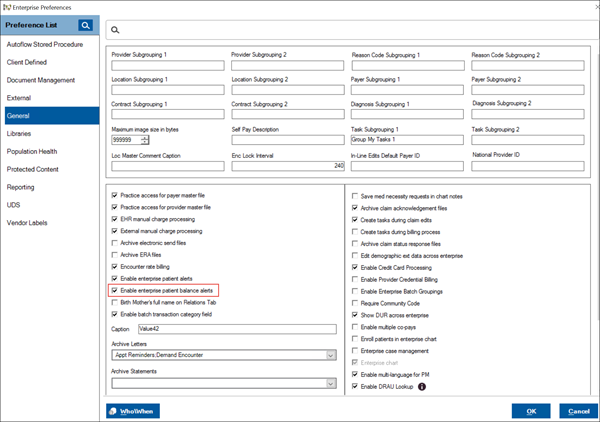600x422 pixels.
Task: Toggle Enable multi-language for PM
Action: point(355,374)
